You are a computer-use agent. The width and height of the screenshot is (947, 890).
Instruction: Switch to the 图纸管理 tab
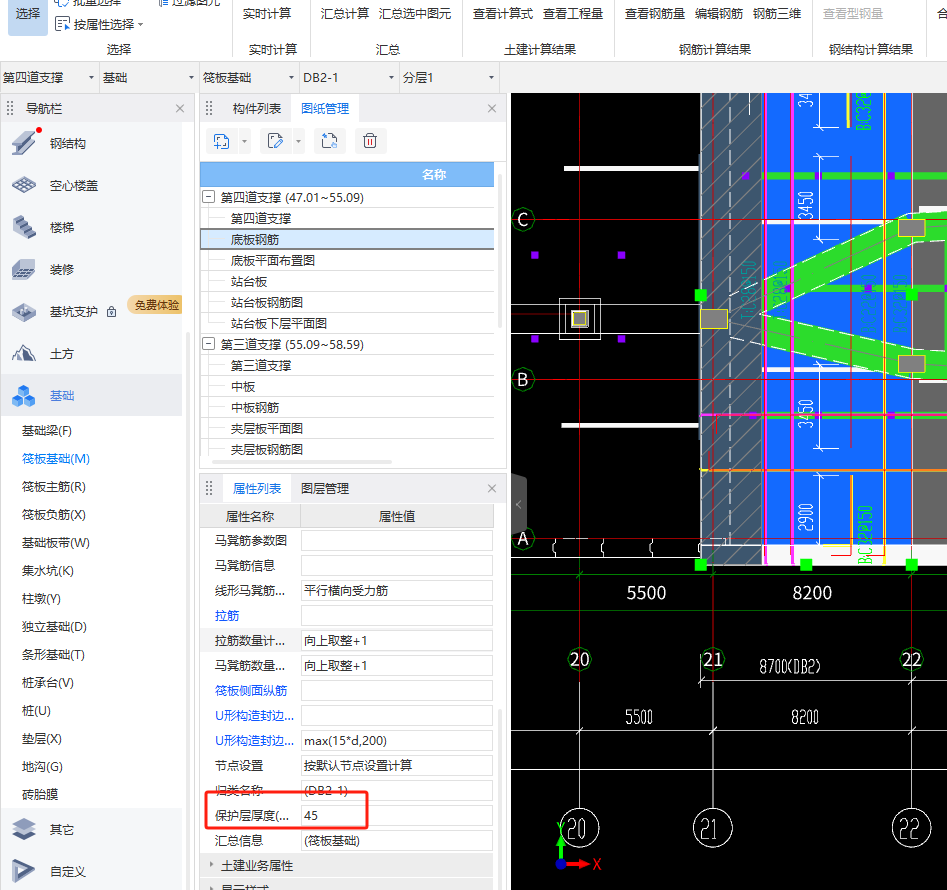click(x=325, y=109)
